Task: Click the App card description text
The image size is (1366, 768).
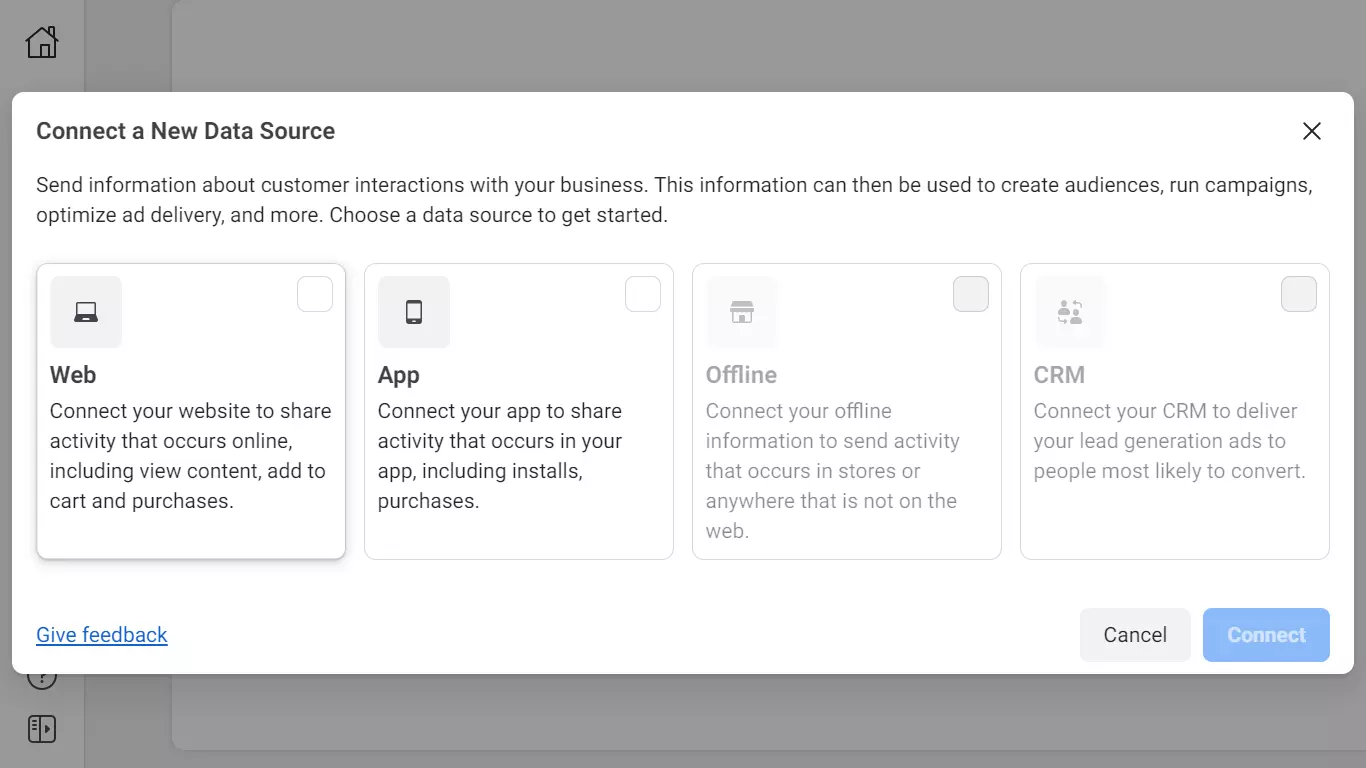Action: pos(500,456)
